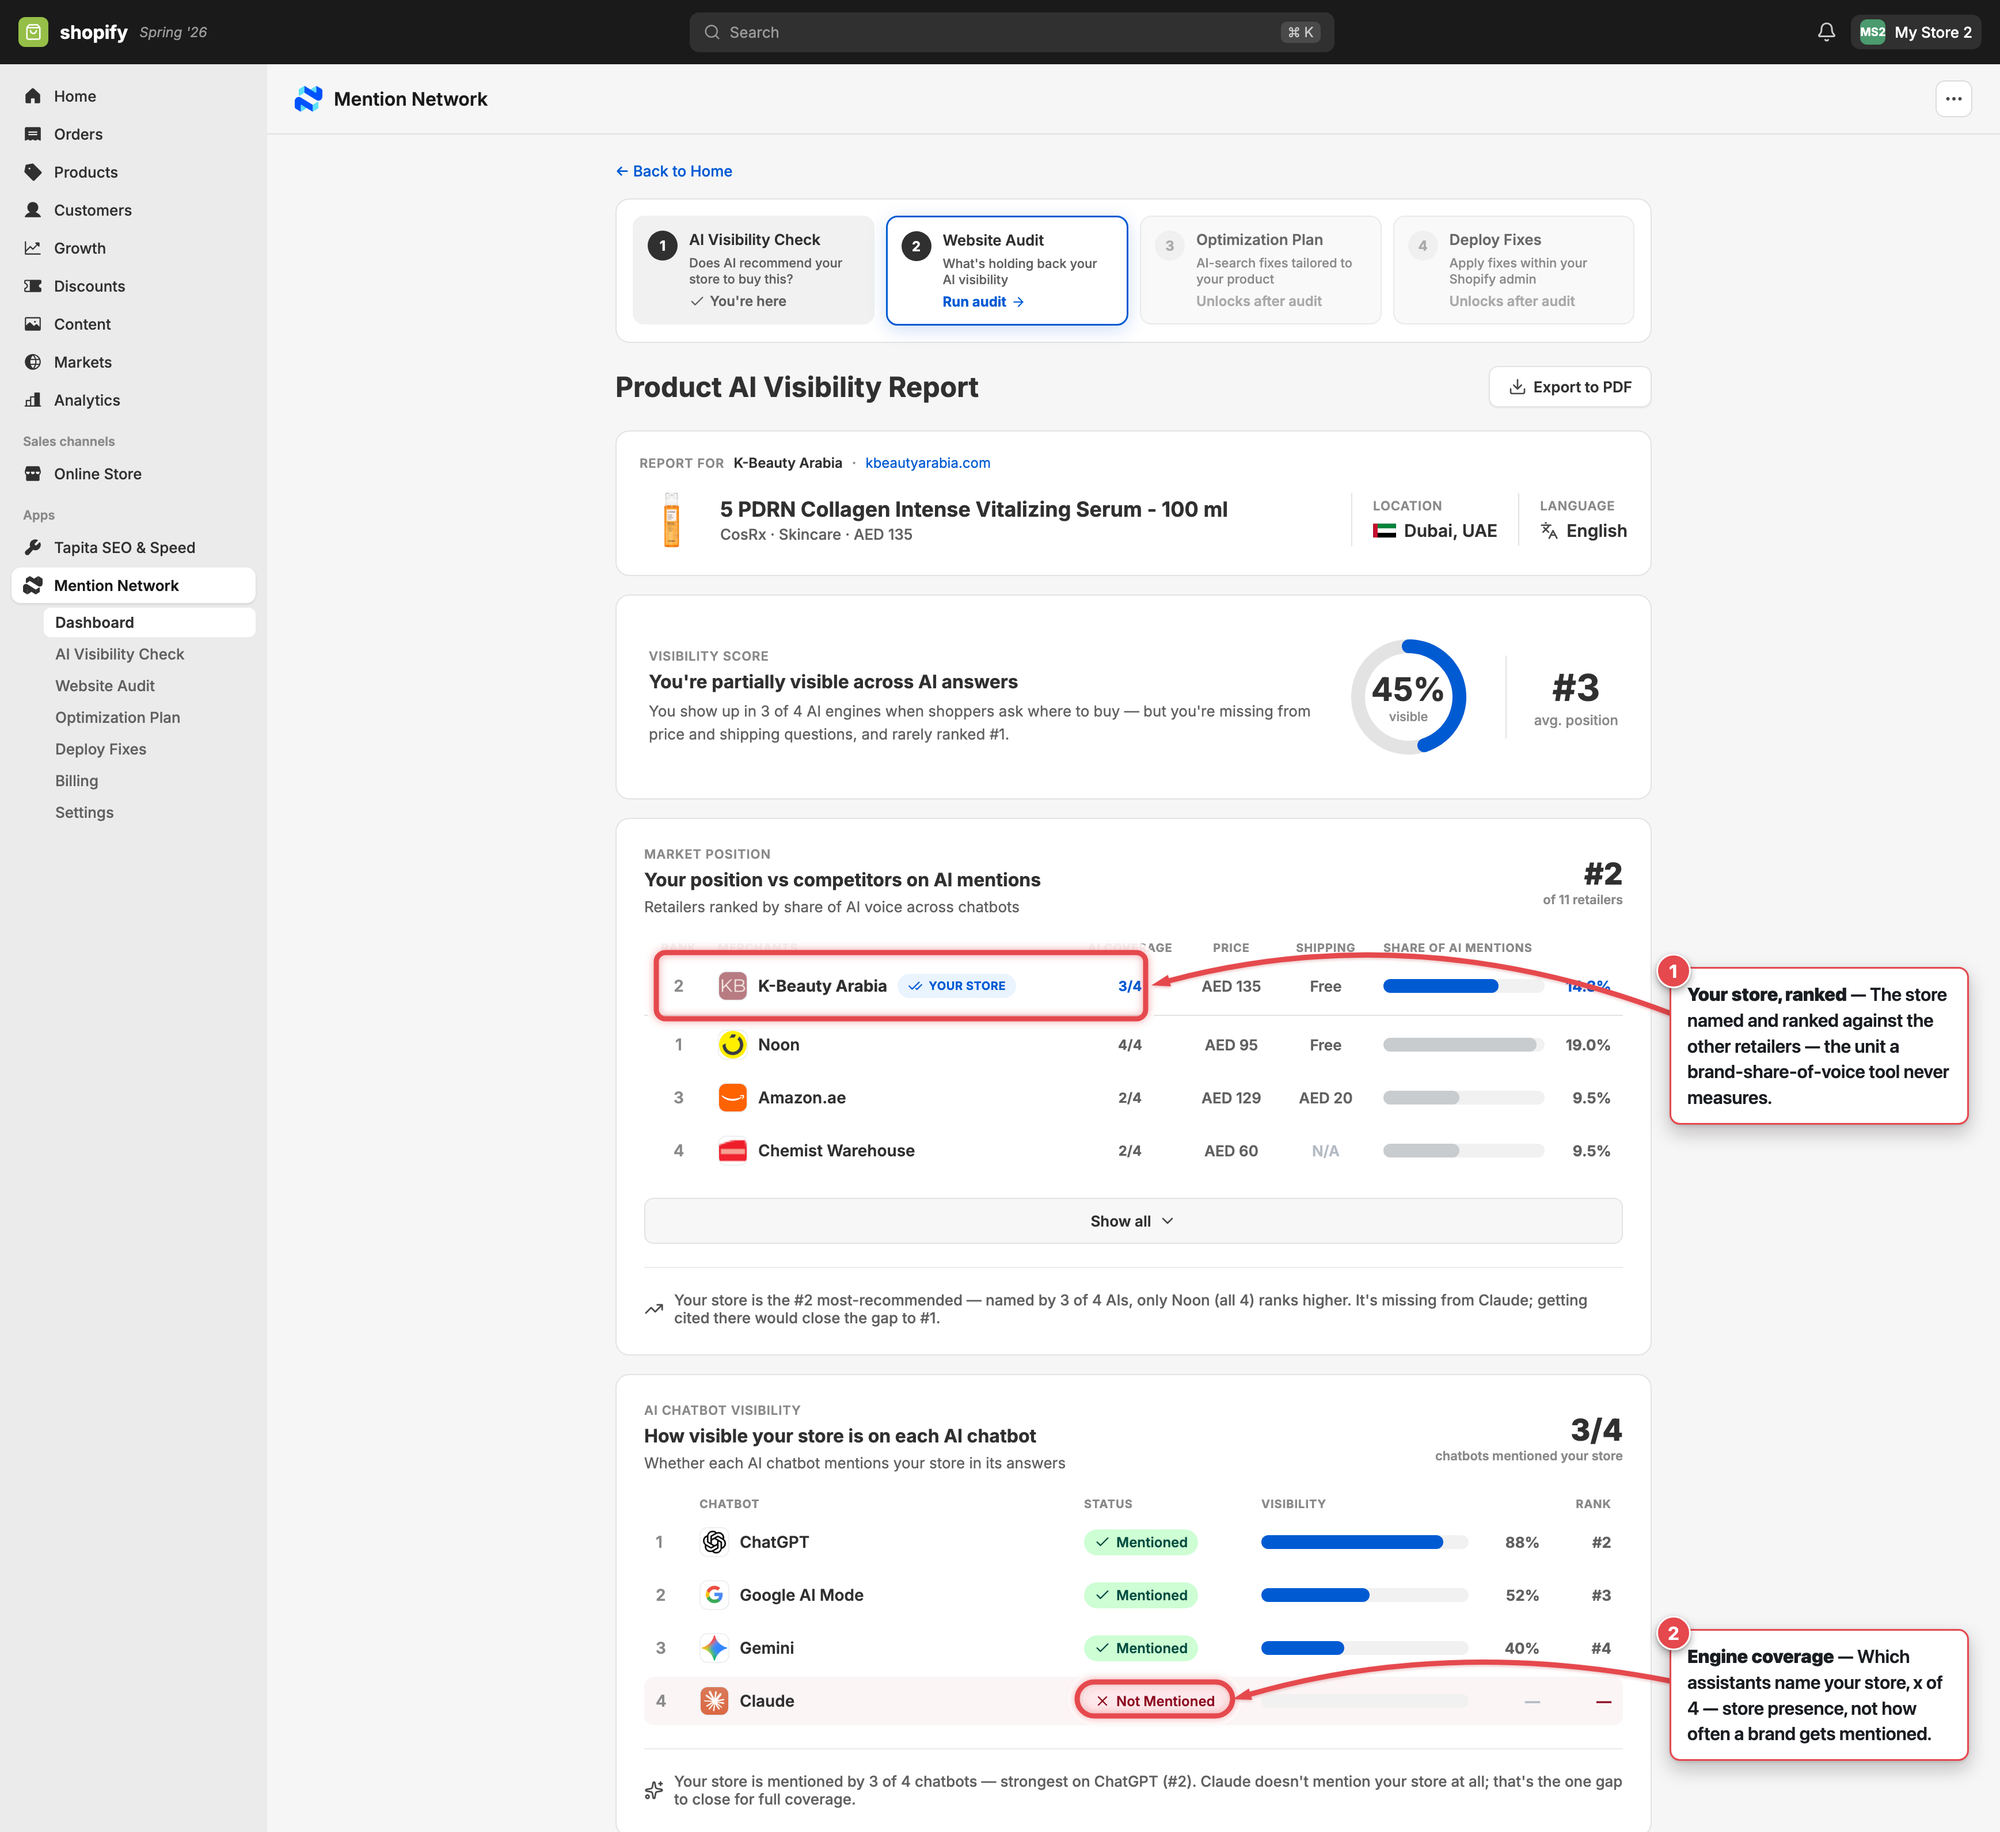
Task: Open the three-dot more actions menu
Action: 1953,99
